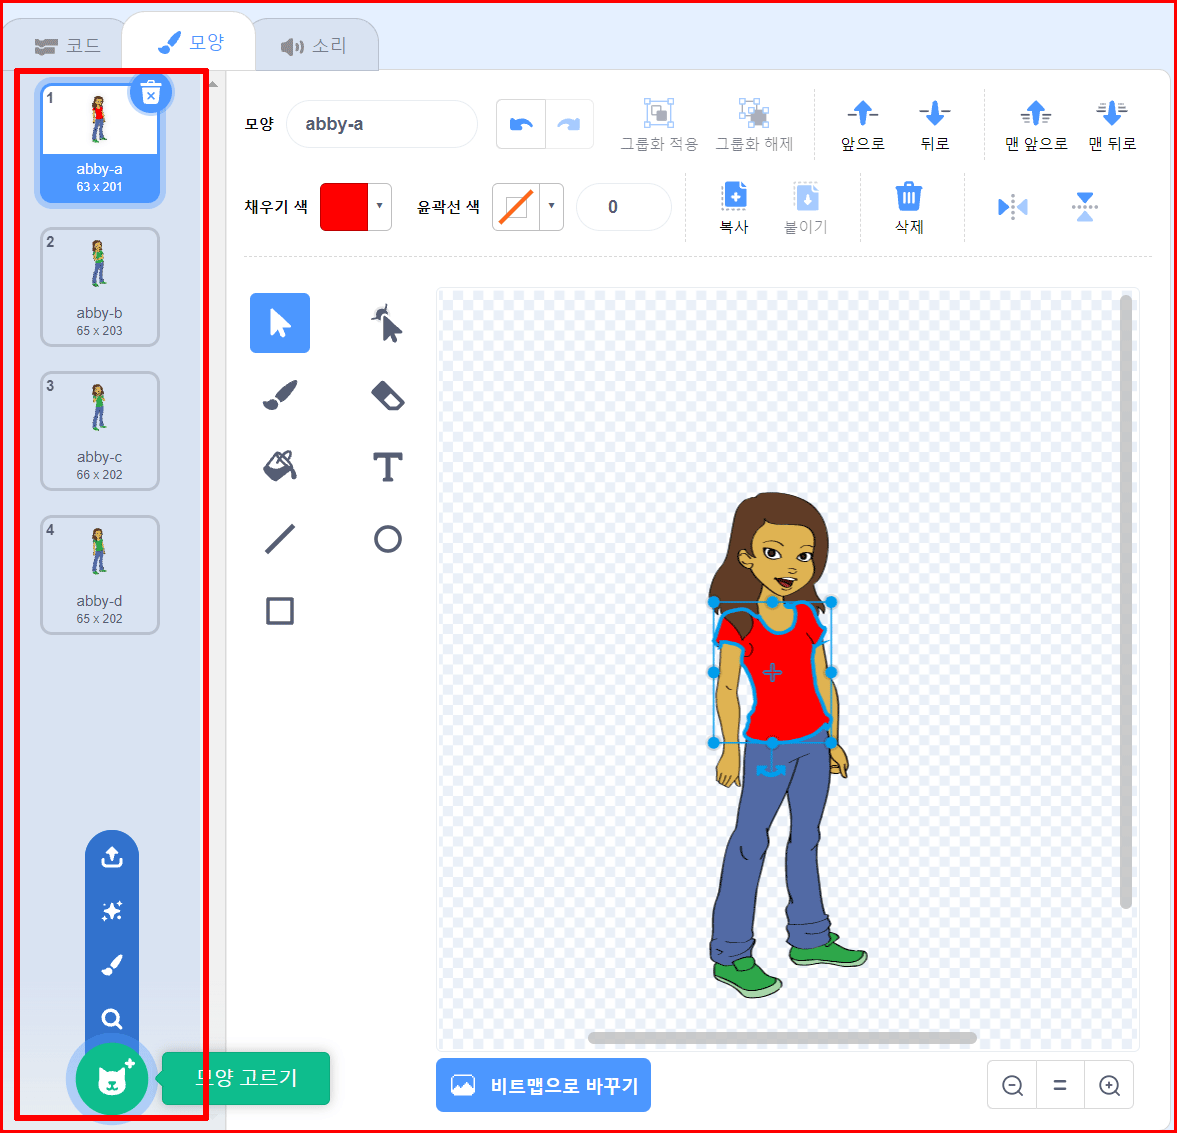The height and width of the screenshot is (1133, 1177).
Task: Delete abby-a costume with trash badge
Action: tap(151, 94)
